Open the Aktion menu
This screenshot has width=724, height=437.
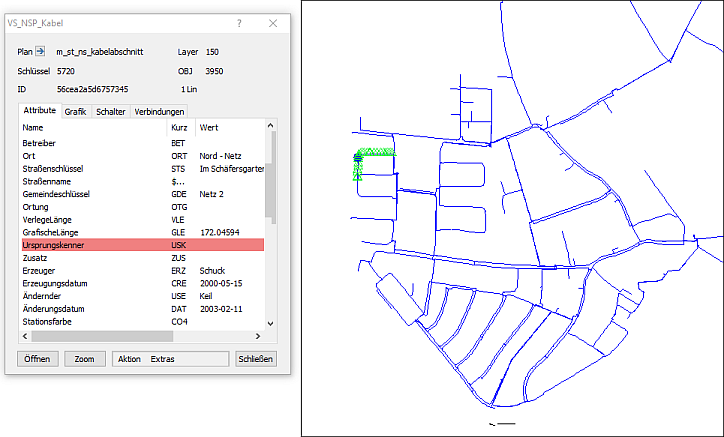click(128, 358)
